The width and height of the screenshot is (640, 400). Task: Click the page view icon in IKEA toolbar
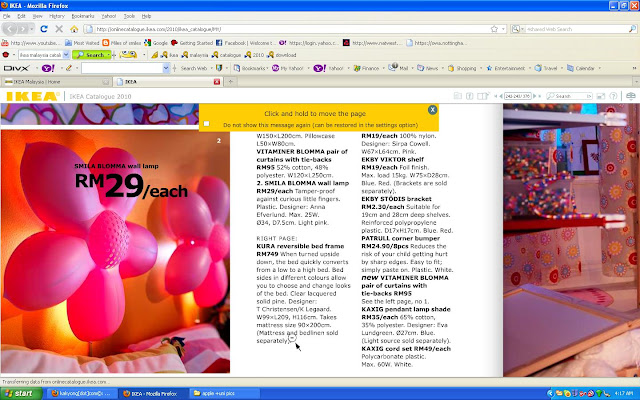483,96
